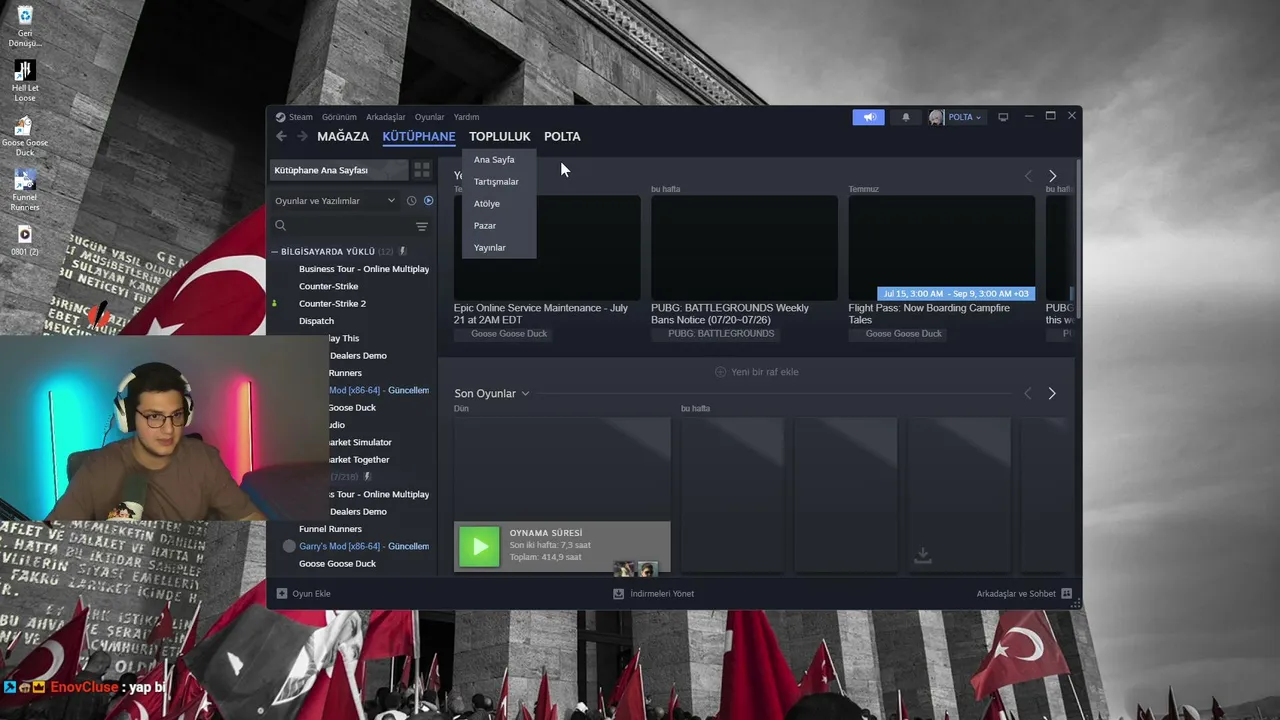Image resolution: width=1280 pixels, height=720 pixels.
Task: Select Counter-Strike 2 in the library list
Action: pyautogui.click(x=332, y=304)
